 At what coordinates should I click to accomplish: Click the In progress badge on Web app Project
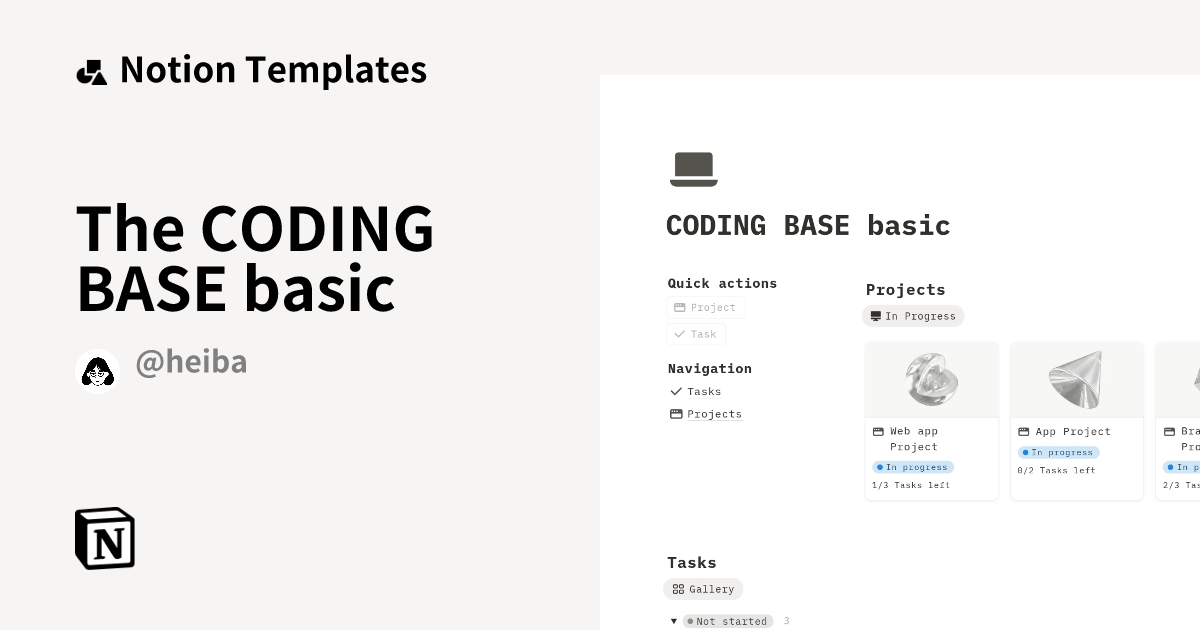coord(913,467)
